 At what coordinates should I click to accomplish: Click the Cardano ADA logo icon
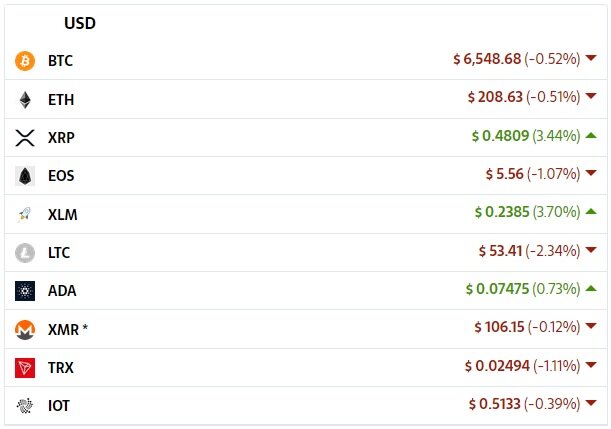click(25, 291)
